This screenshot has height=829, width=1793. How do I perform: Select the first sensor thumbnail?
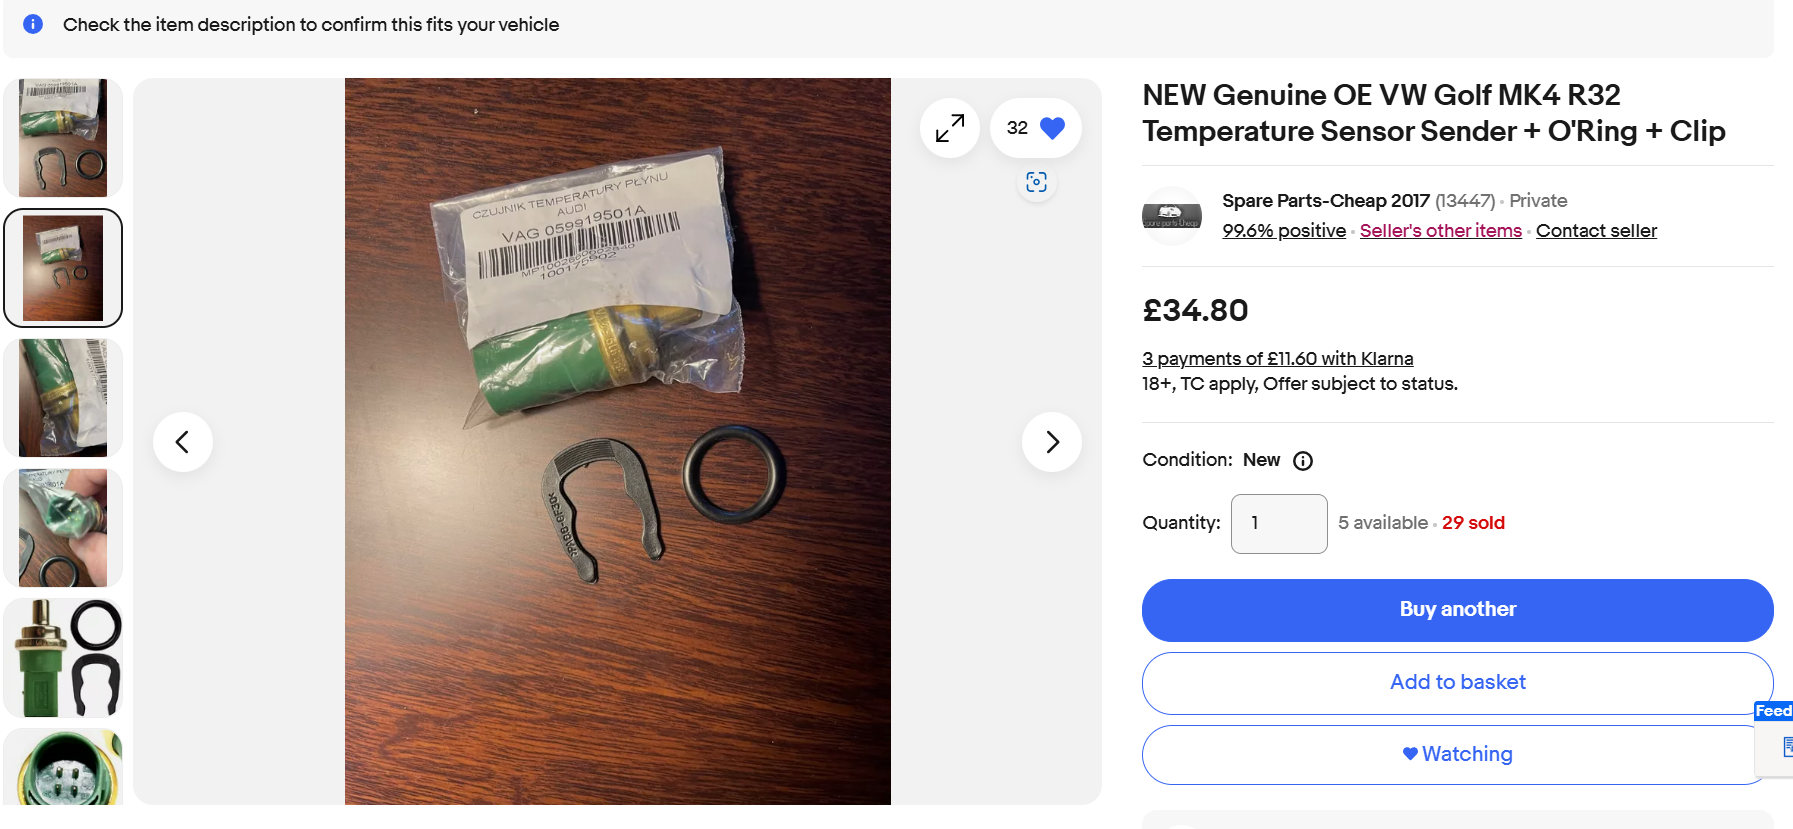tap(63, 138)
